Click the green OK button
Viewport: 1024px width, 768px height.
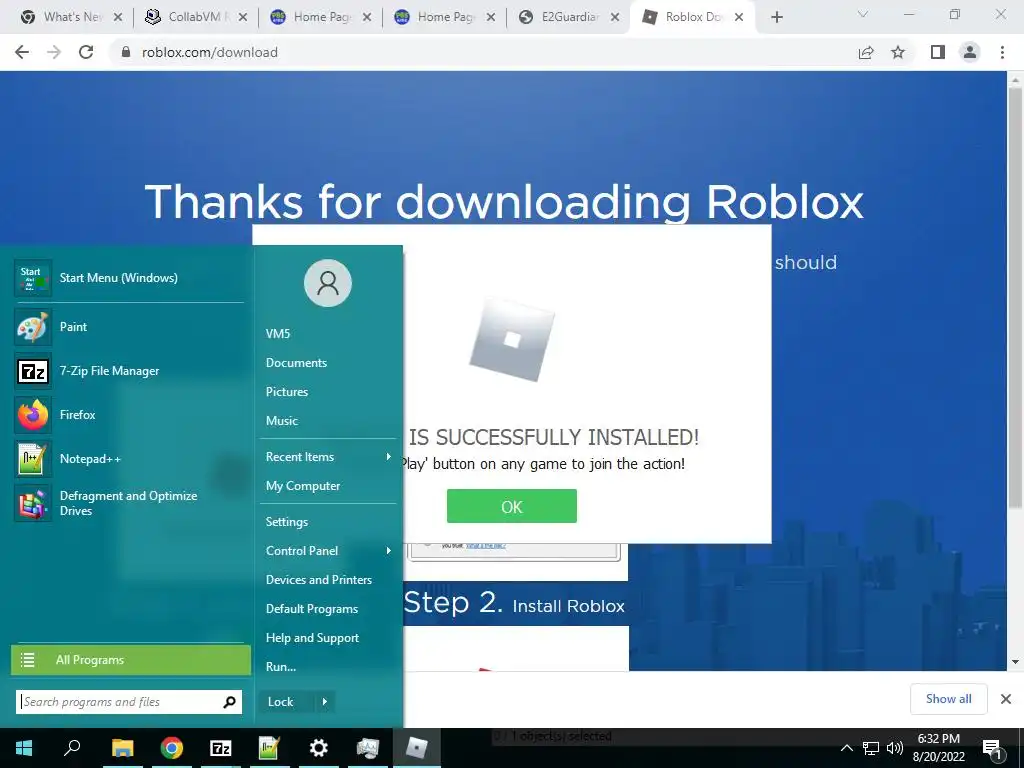tap(511, 506)
